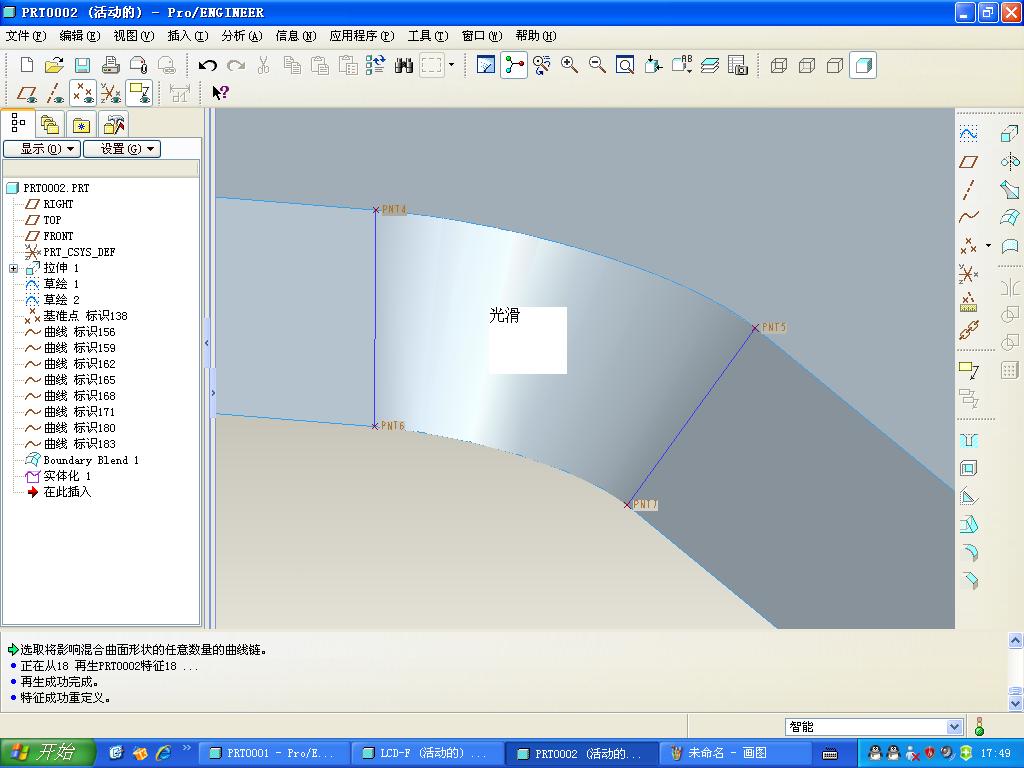Toggle the spin center display

click(x=514, y=65)
